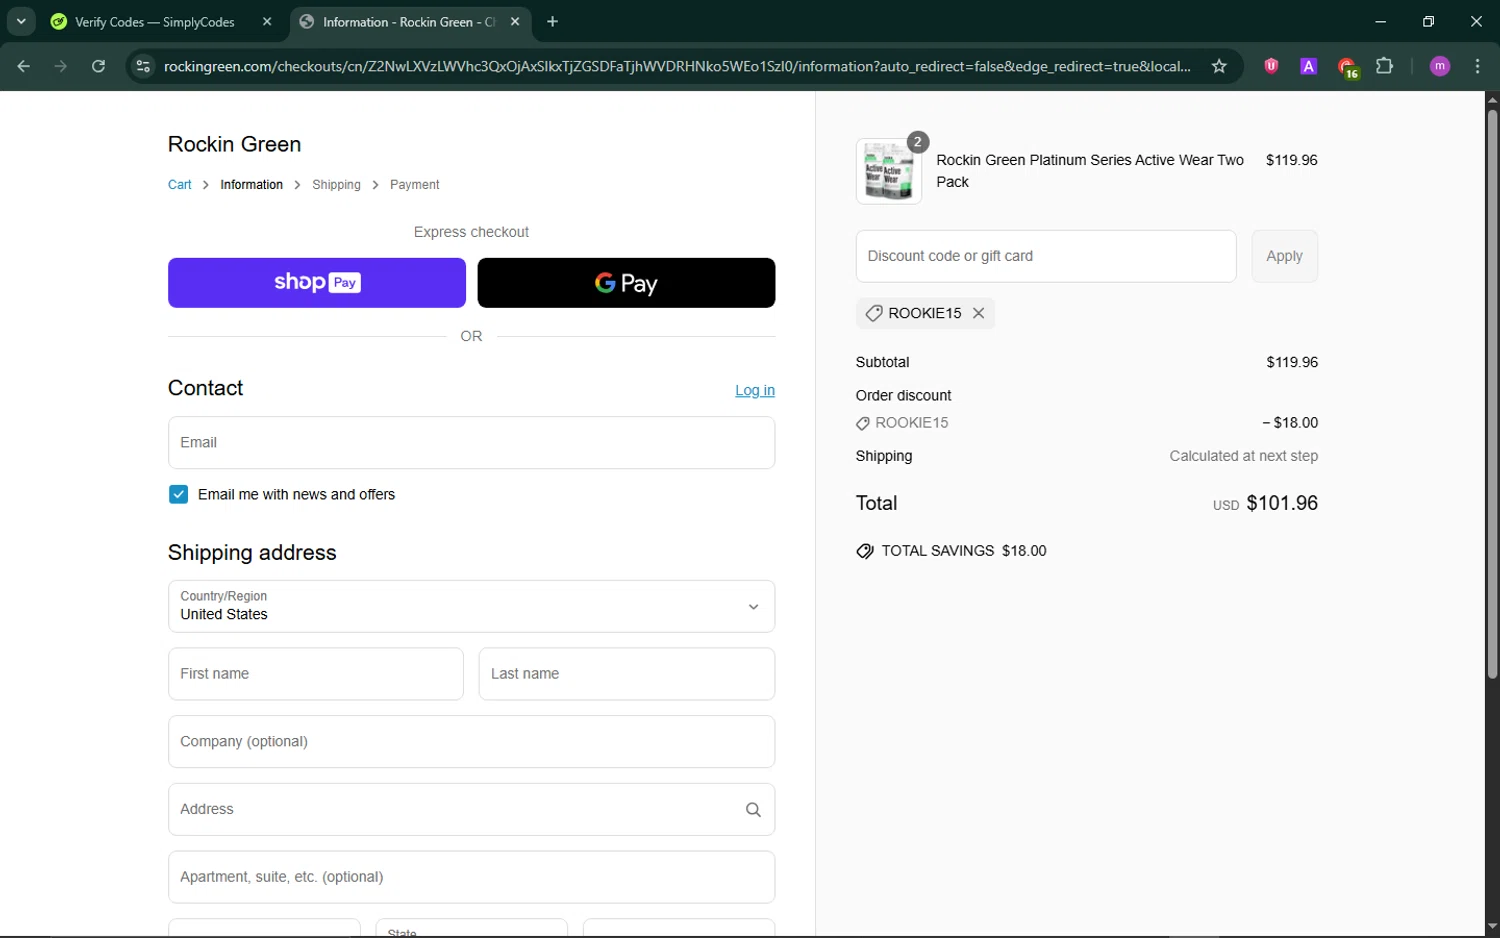
Task: Focus the Address field
Action: tap(471, 809)
